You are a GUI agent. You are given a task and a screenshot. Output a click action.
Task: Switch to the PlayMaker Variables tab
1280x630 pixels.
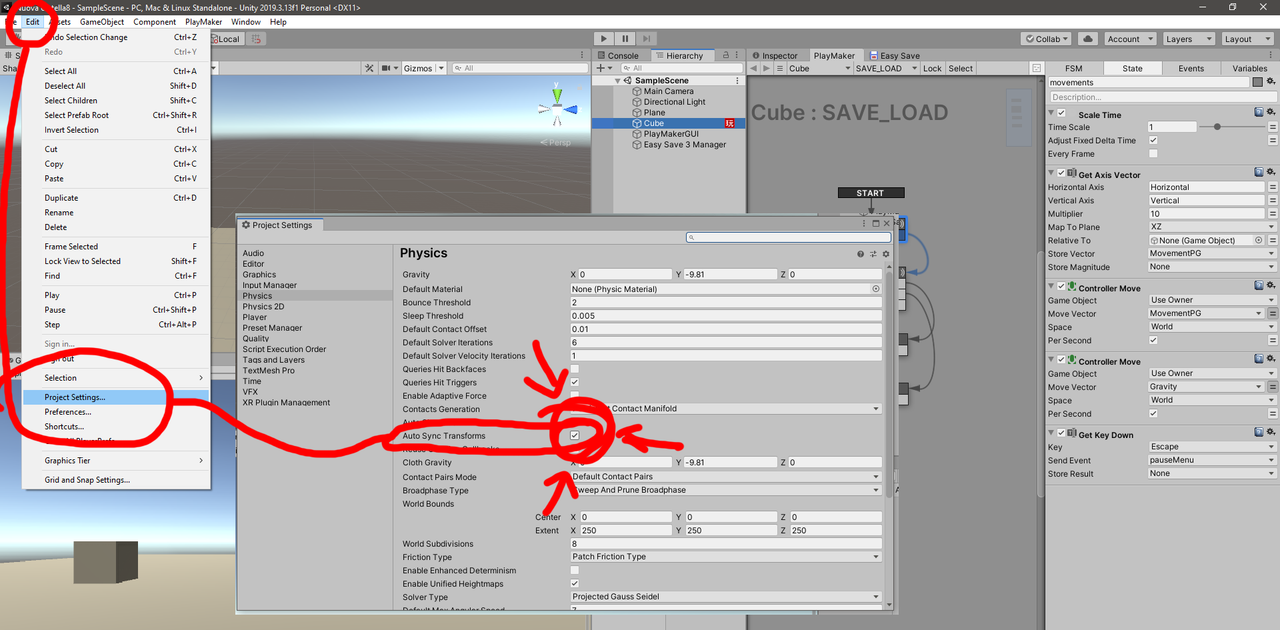tap(1249, 69)
